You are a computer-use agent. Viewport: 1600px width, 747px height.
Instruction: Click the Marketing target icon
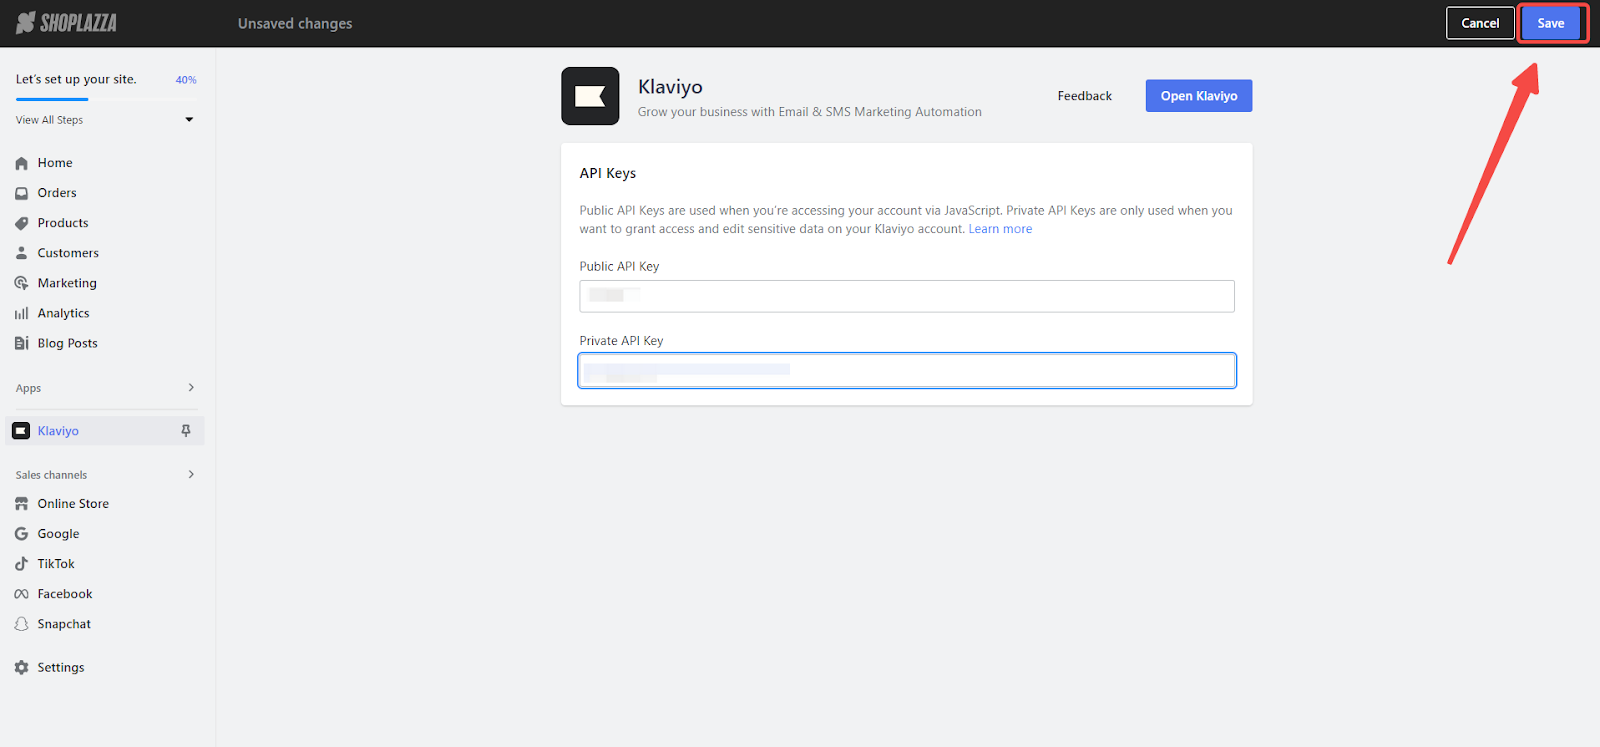tap(21, 283)
